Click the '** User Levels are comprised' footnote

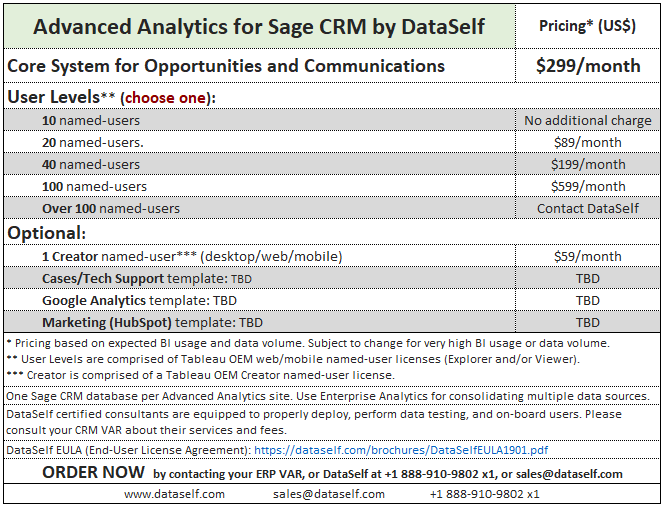click(x=293, y=359)
